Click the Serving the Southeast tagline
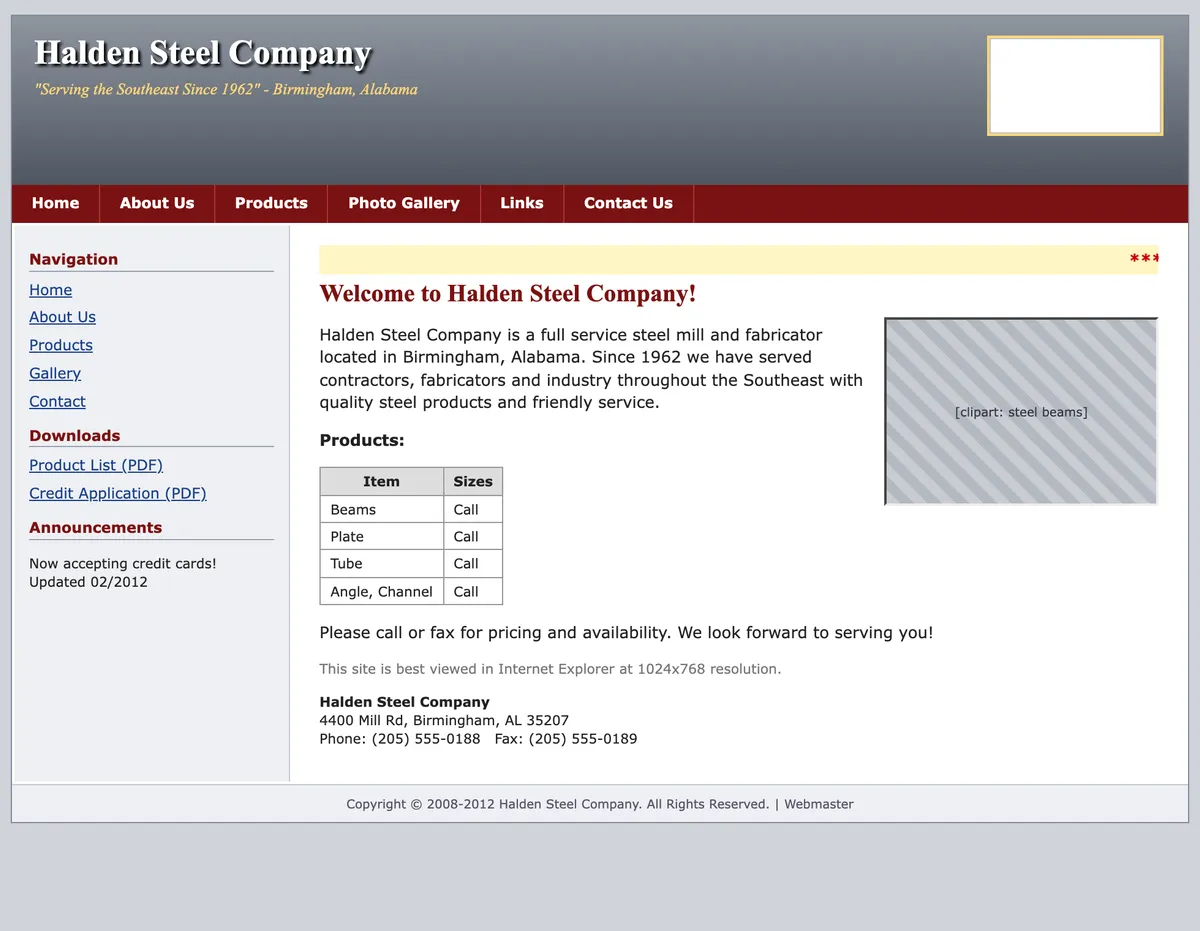Viewport: 1200px width, 931px height. [226, 89]
